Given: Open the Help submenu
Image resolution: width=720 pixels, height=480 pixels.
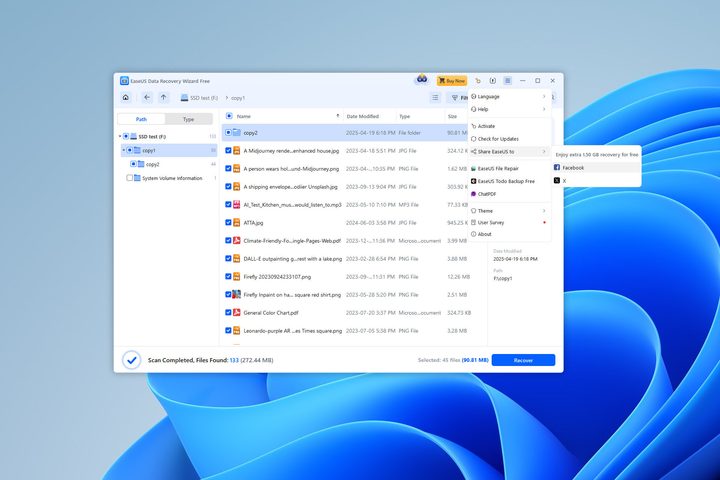Looking at the screenshot, I should pyautogui.click(x=509, y=109).
